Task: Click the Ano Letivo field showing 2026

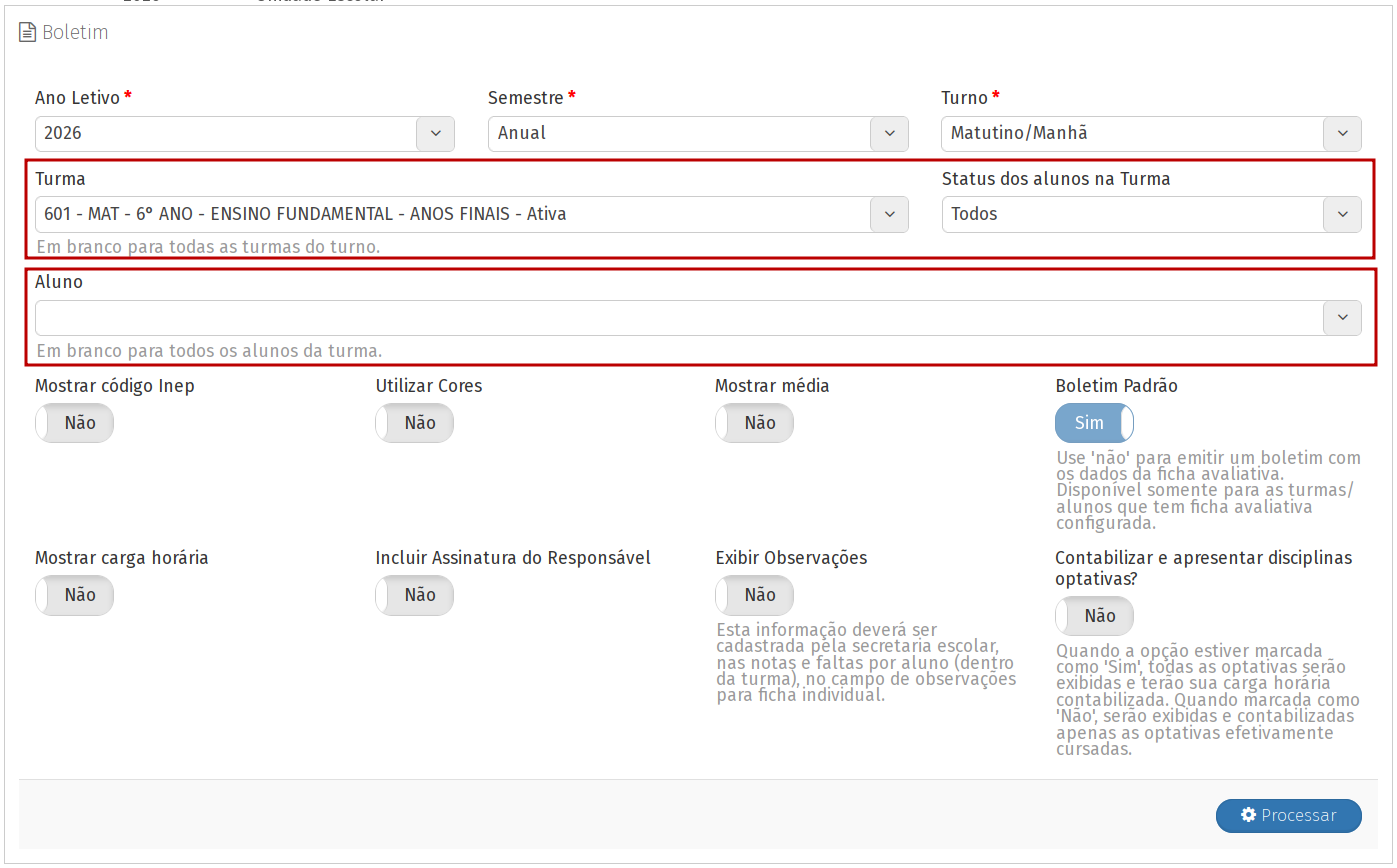Action: (x=225, y=134)
